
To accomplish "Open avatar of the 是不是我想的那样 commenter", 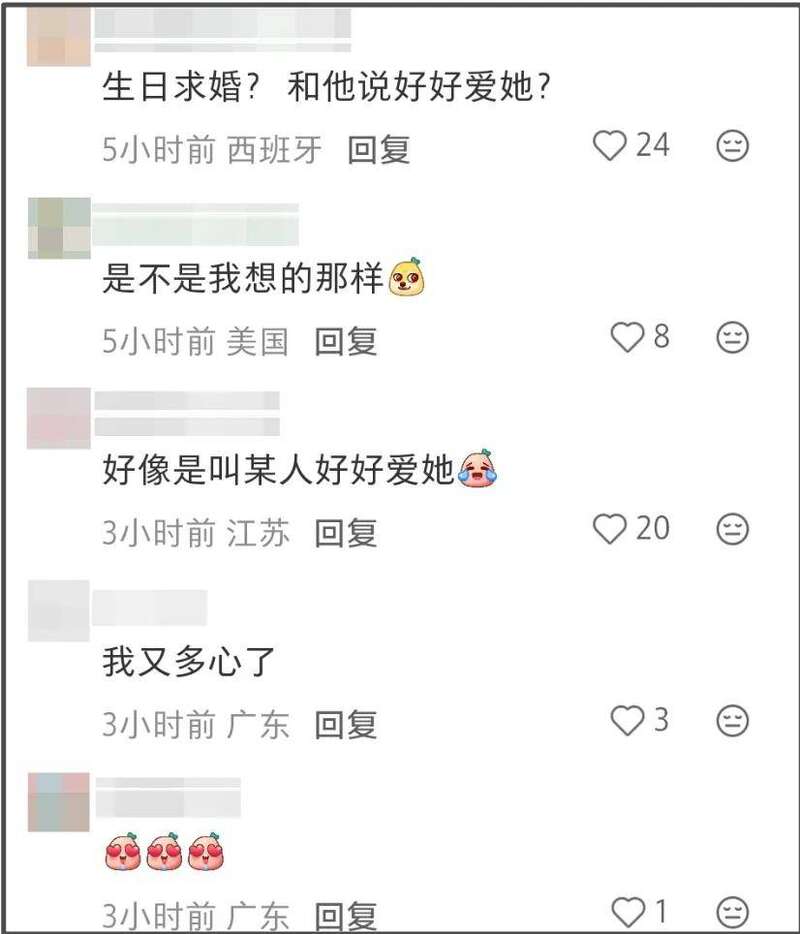I will [59, 228].
